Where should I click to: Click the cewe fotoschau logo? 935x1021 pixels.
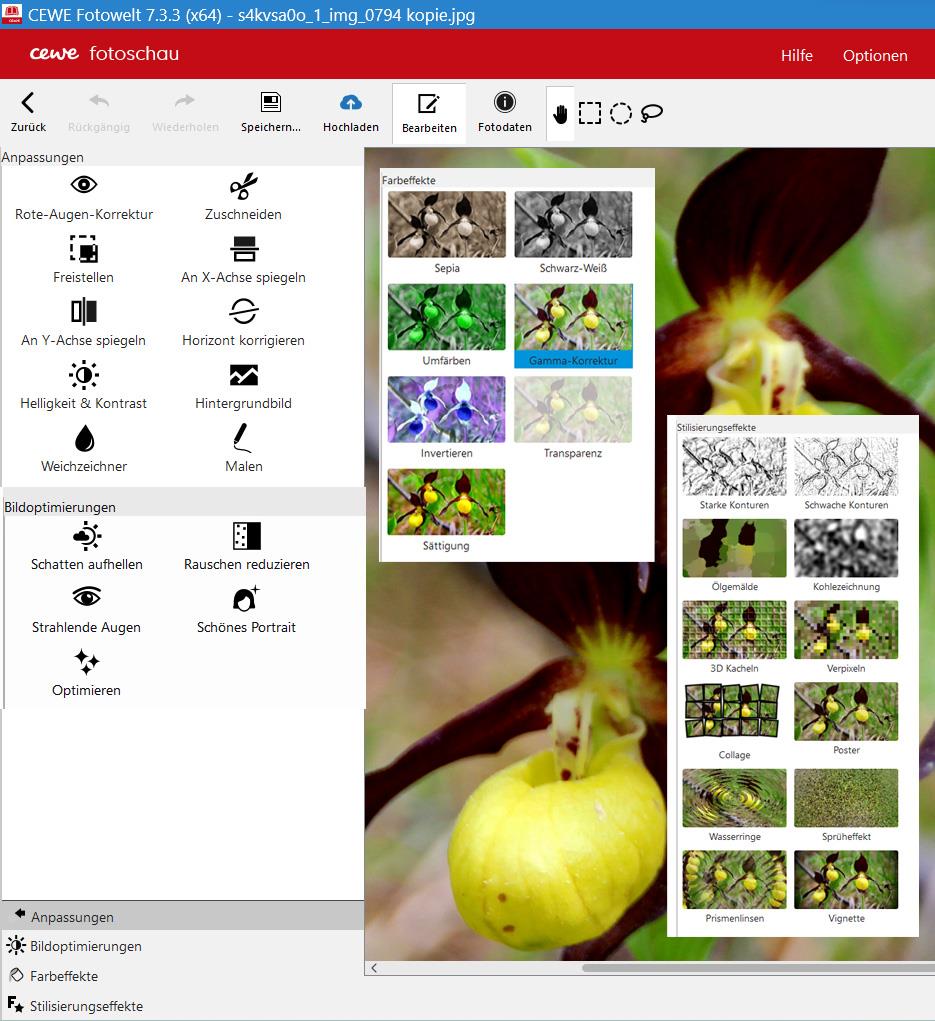(104, 54)
